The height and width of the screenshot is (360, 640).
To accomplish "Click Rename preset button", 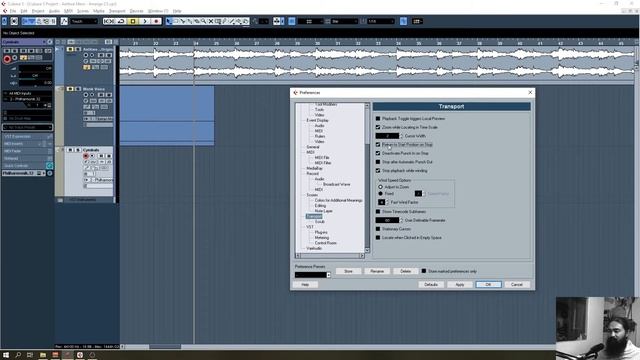I will pyautogui.click(x=377, y=271).
